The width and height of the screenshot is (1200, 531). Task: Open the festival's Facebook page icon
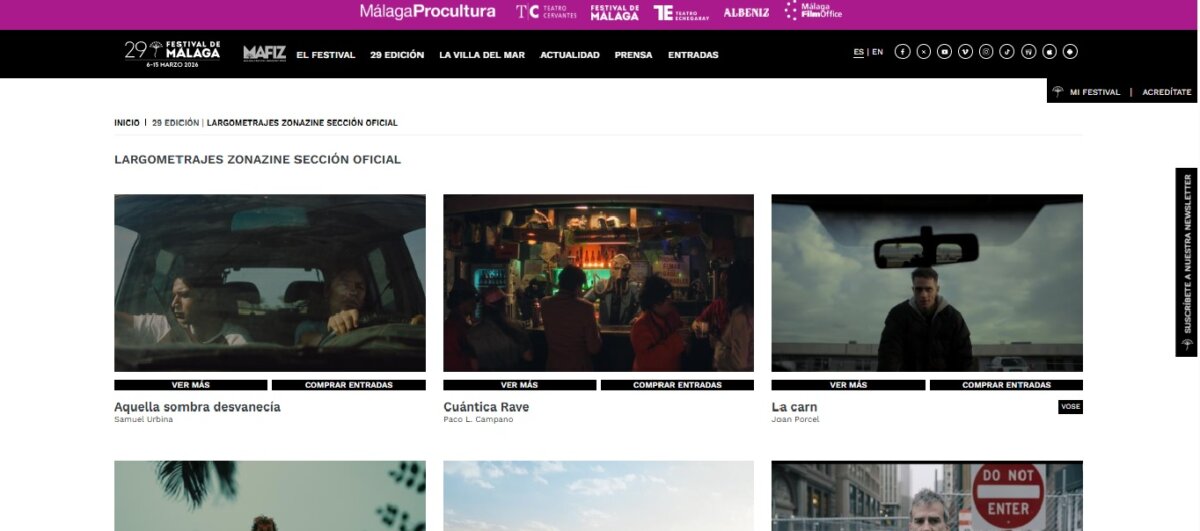coord(902,52)
